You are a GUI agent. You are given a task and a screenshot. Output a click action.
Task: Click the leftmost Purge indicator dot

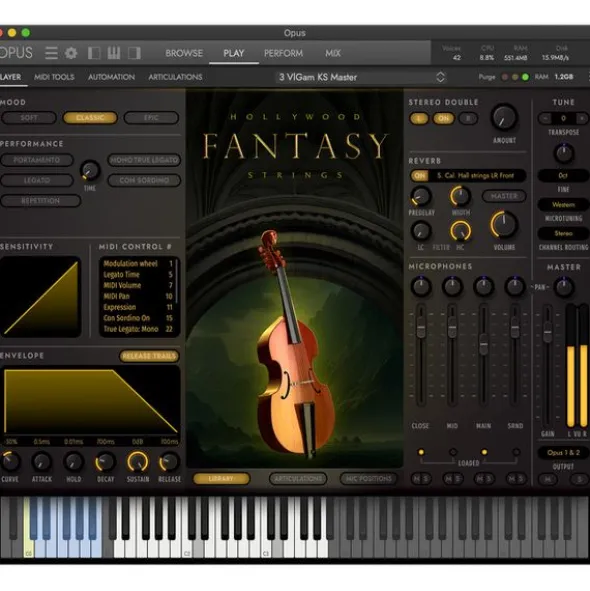coord(504,77)
